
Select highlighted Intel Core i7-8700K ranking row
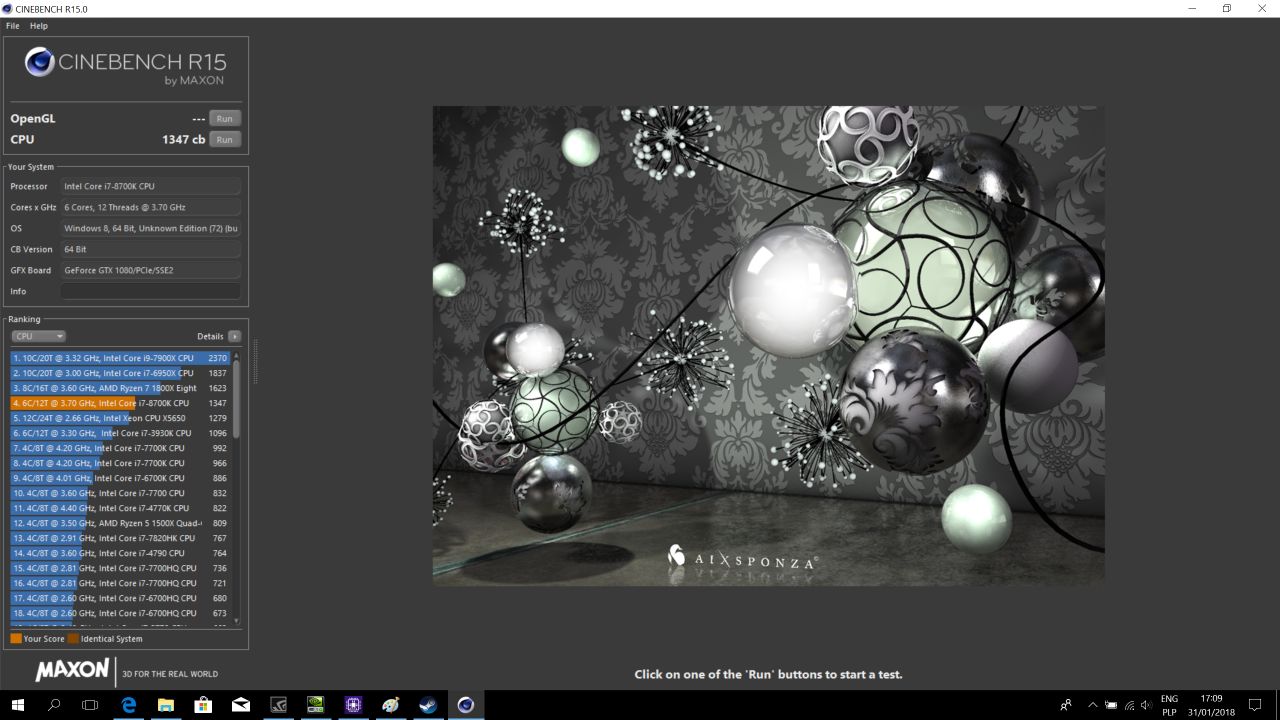[x=120, y=403]
